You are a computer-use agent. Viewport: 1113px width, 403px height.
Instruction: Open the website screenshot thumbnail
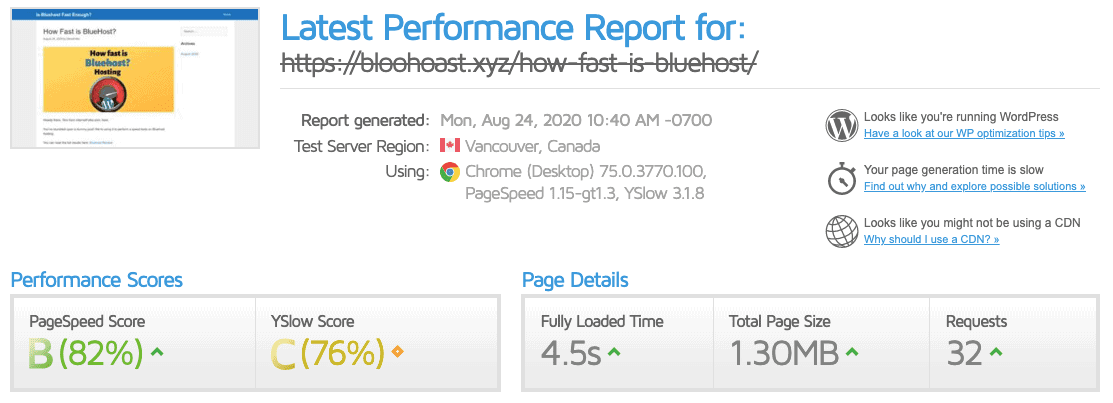136,79
